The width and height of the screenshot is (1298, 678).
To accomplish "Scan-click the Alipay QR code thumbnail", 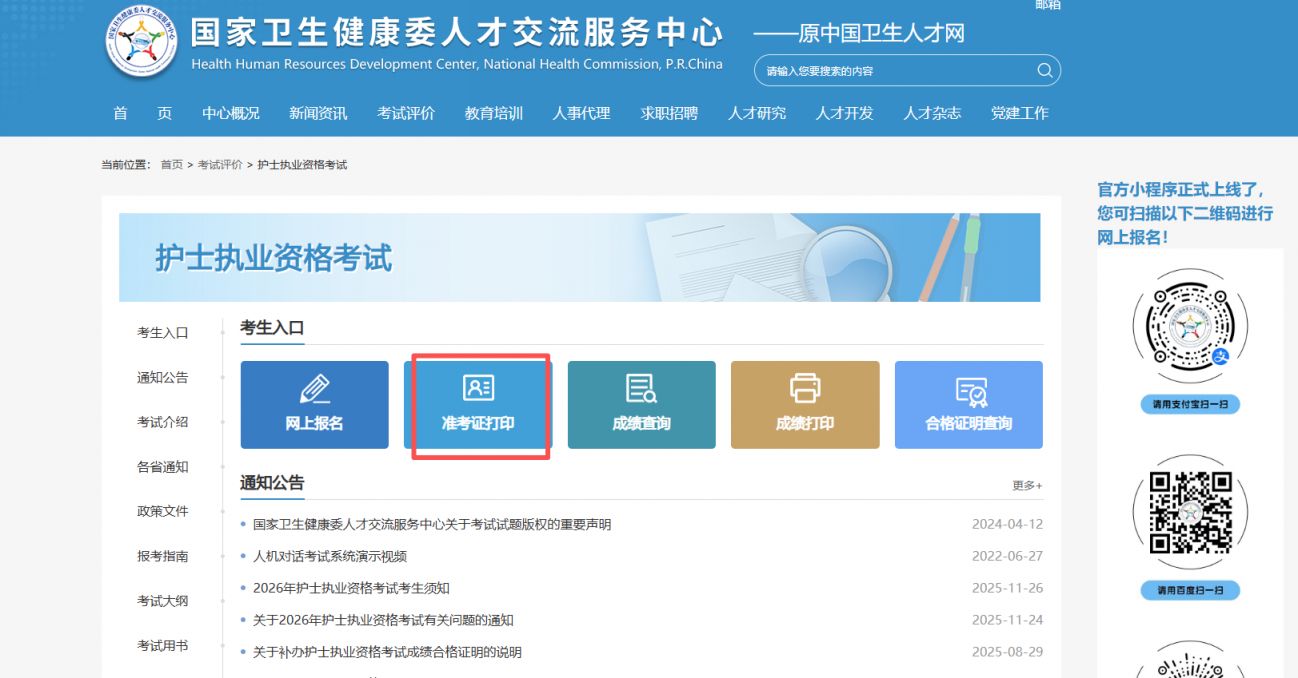I will tap(1189, 327).
